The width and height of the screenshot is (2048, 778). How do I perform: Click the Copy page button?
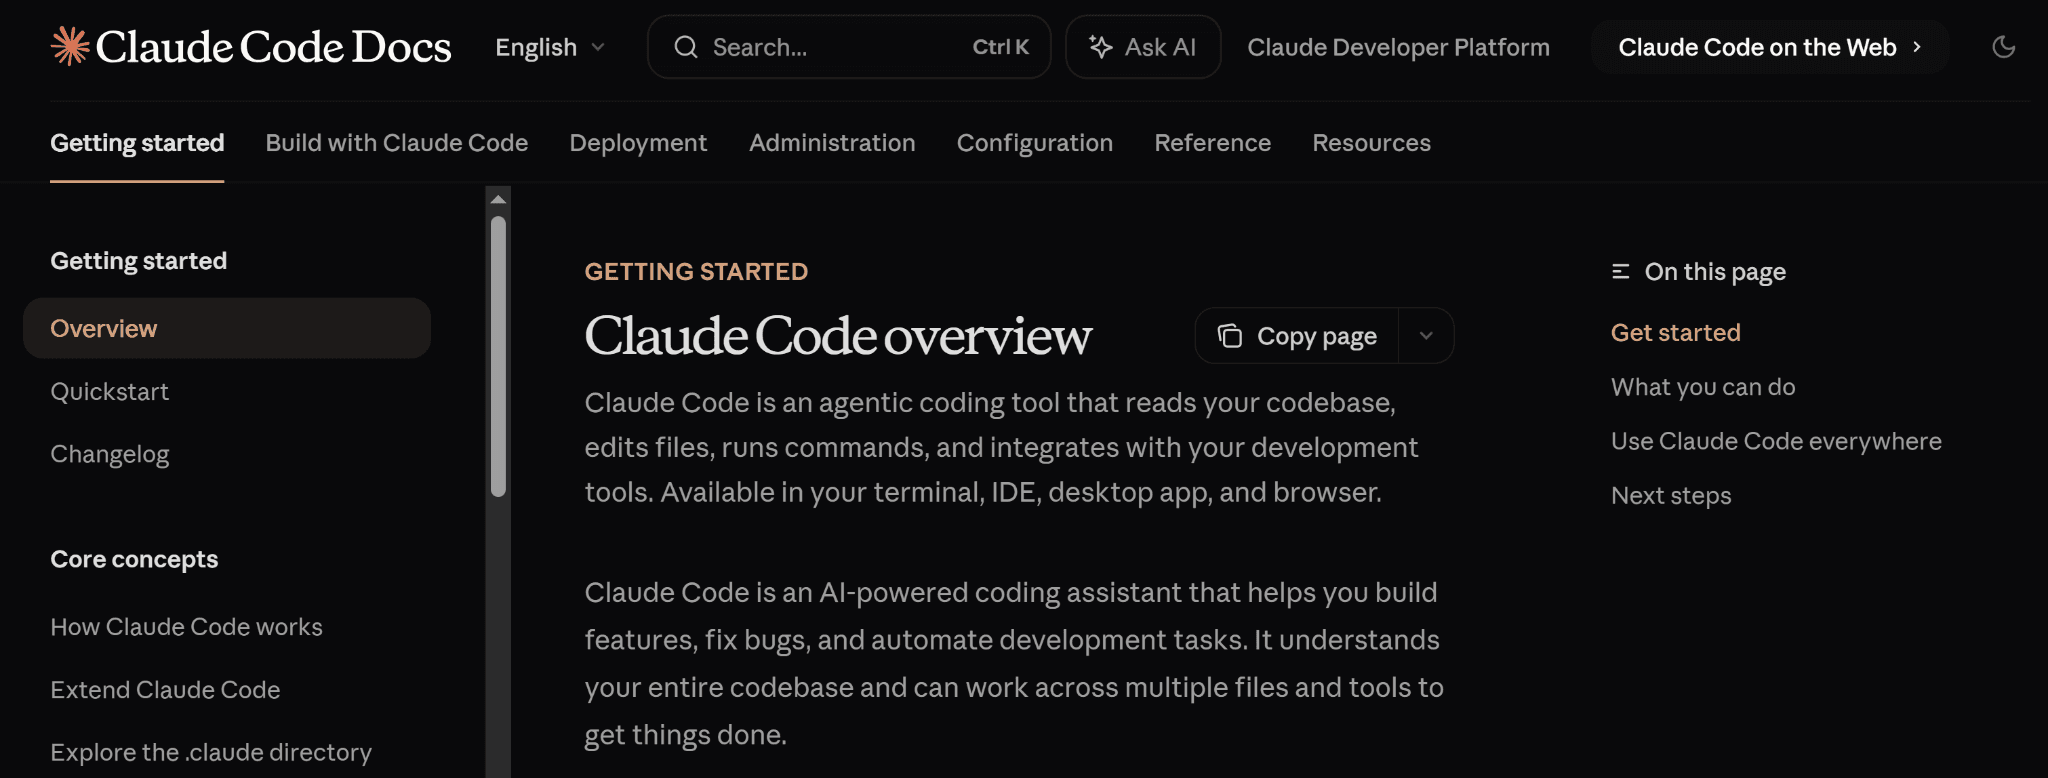[x=1297, y=336]
